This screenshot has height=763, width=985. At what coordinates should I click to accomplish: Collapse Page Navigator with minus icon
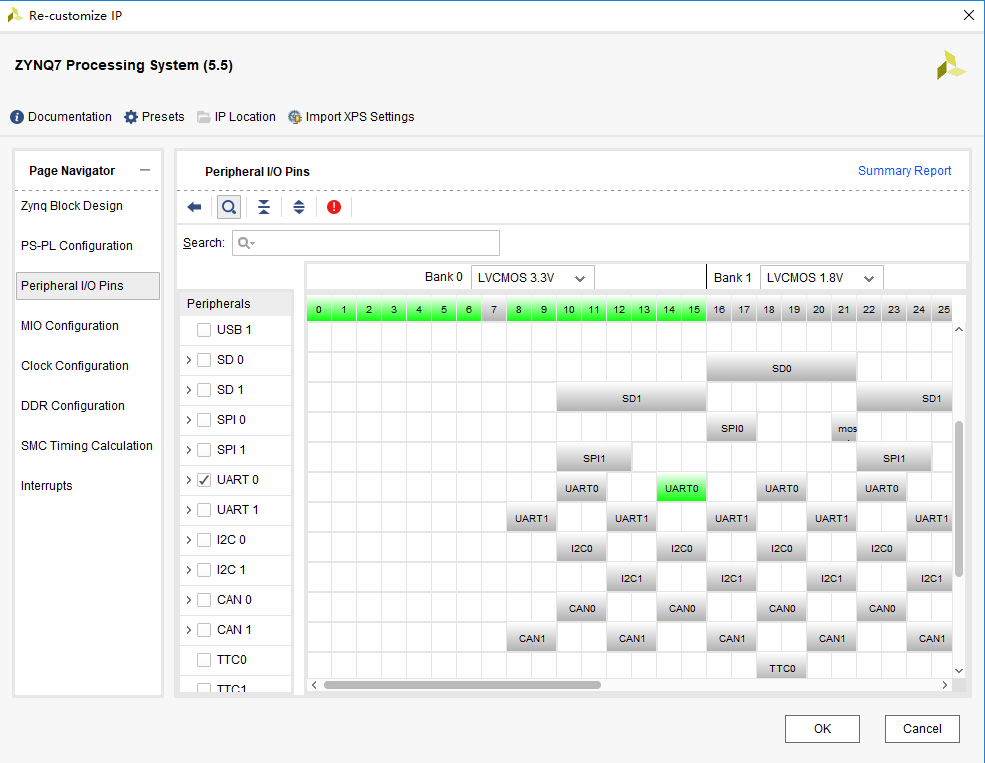[x=145, y=170]
